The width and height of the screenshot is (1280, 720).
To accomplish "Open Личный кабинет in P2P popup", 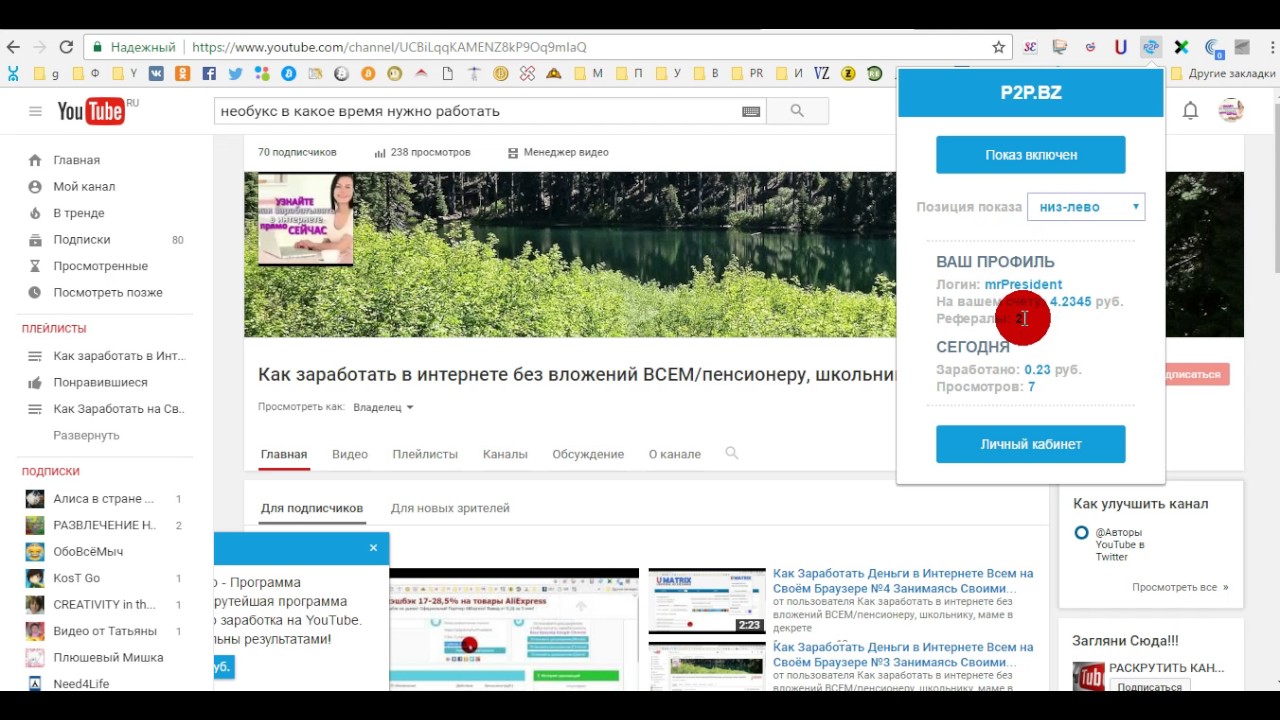I will click(1030, 444).
